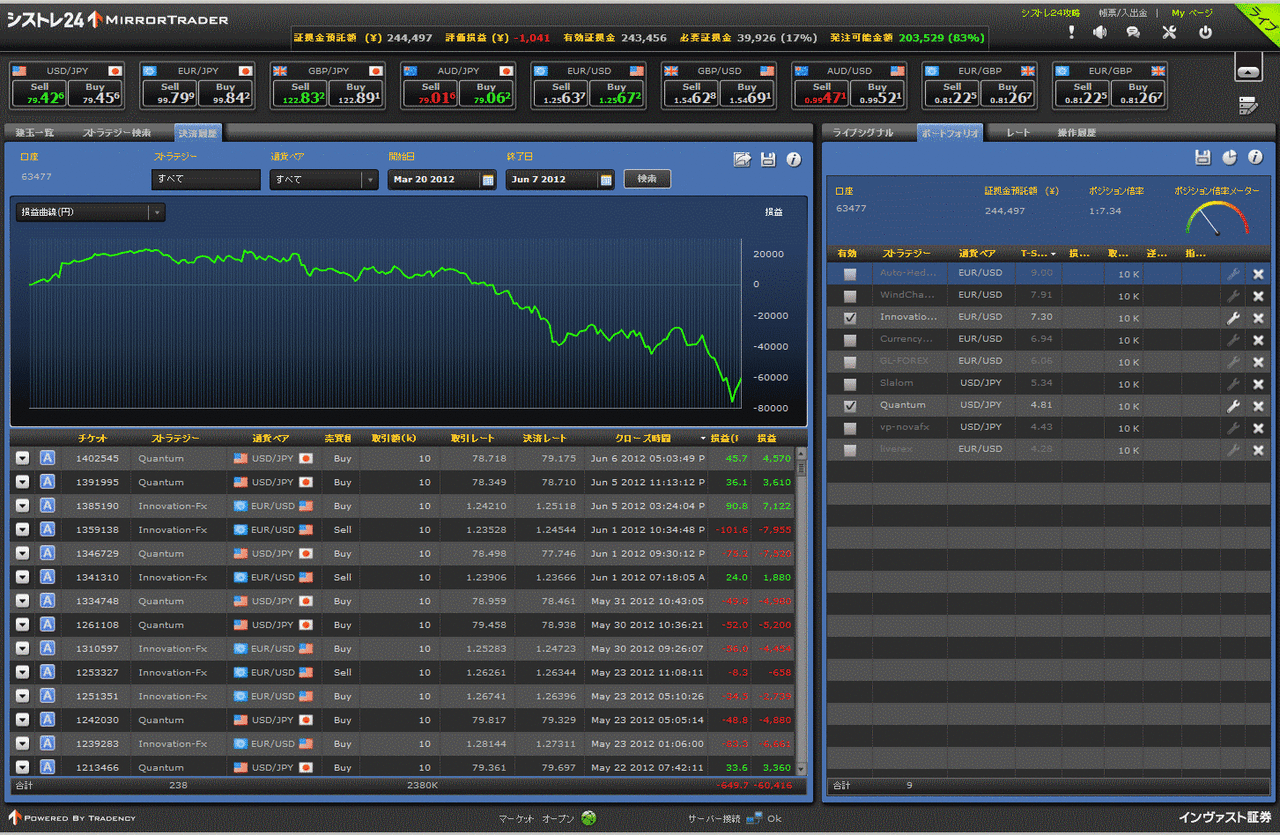Image resolution: width=1280 pixels, height=835 pixels.
Task: Switch to the レート tab
Action: pos(1018,133)
